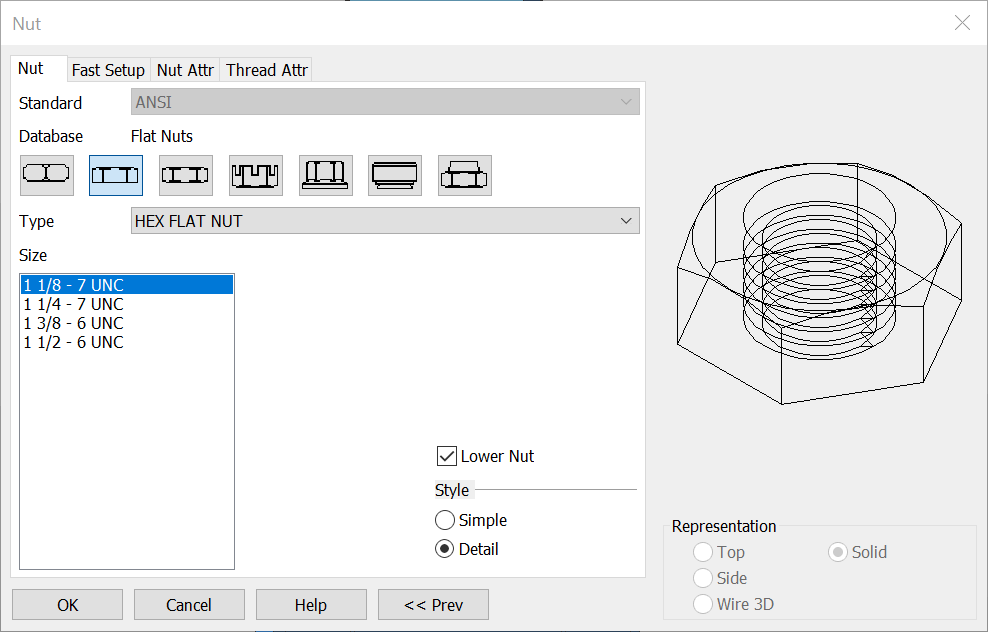This screenshot has width=988, height=632.
Task: Click the cap nut style icon
Action: (x=394, y=175)
